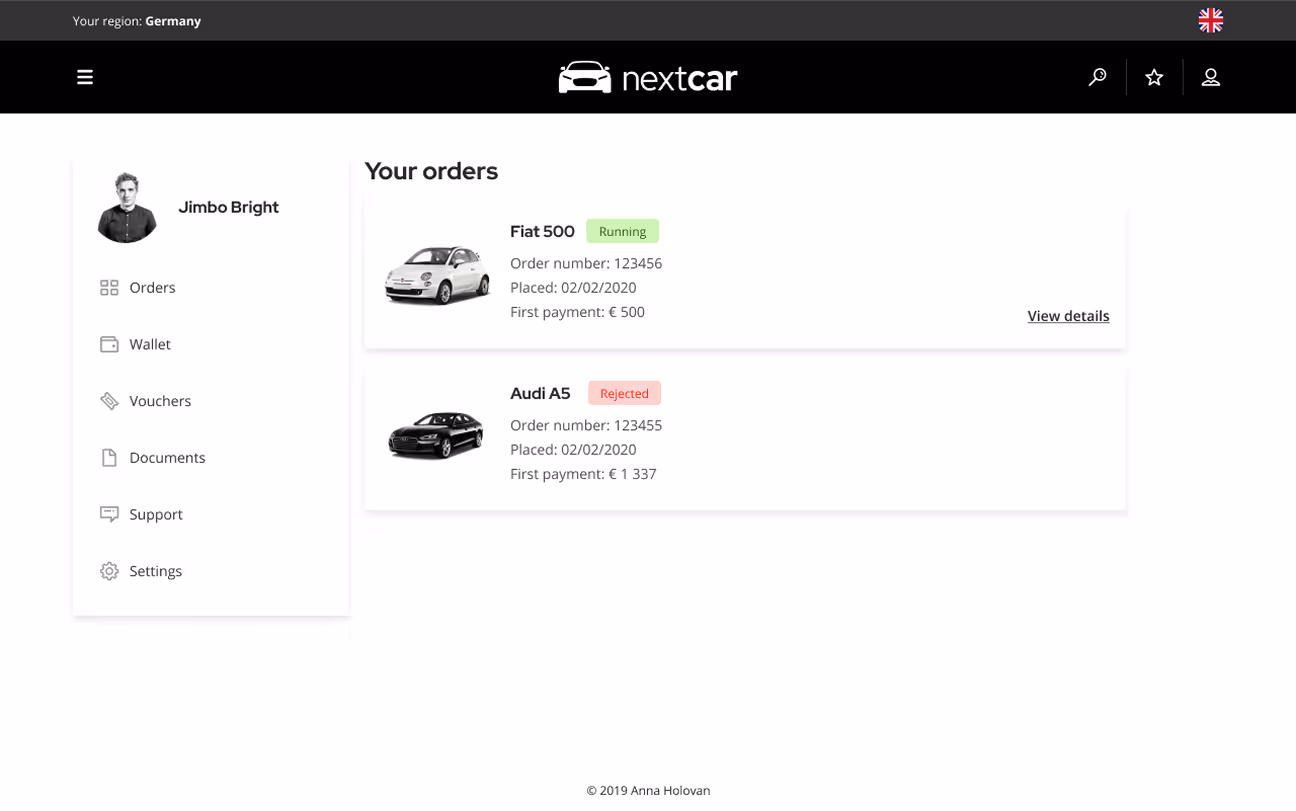Click First payment € 500 text
This screenshot has width=1296, height=811.
click(577, 312)
